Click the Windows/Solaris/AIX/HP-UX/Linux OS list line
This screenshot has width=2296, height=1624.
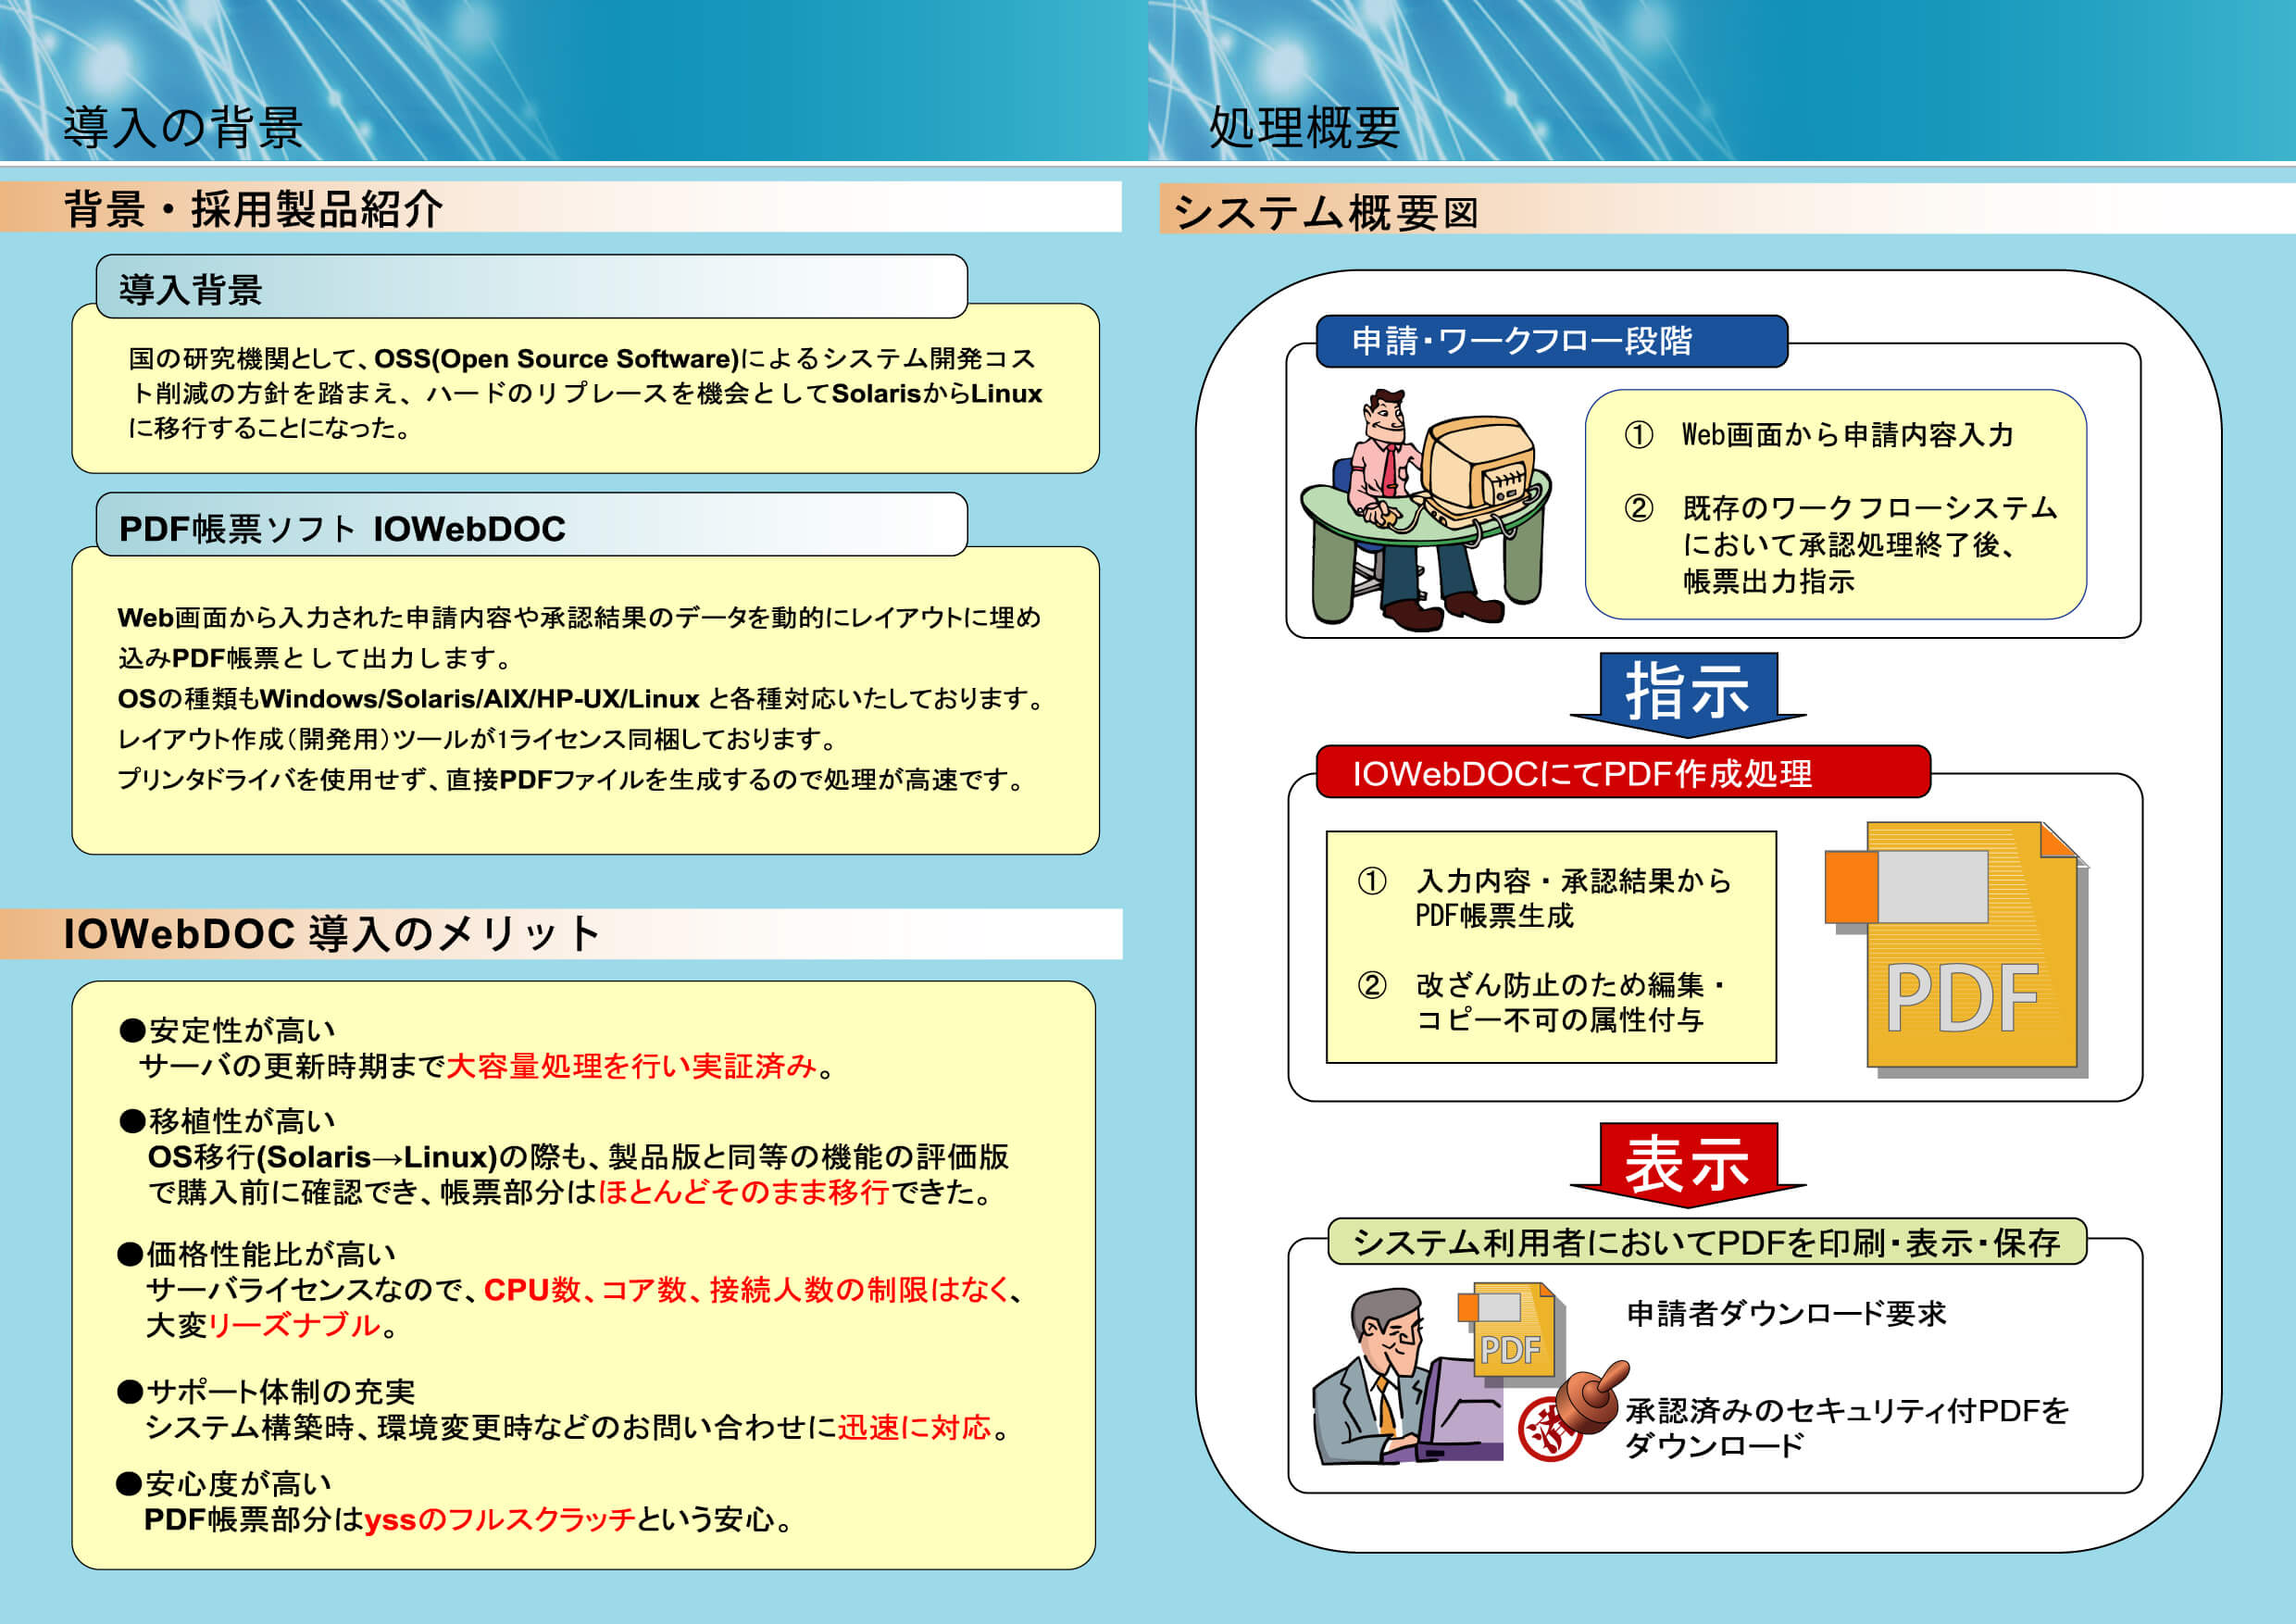click(579, 699)
